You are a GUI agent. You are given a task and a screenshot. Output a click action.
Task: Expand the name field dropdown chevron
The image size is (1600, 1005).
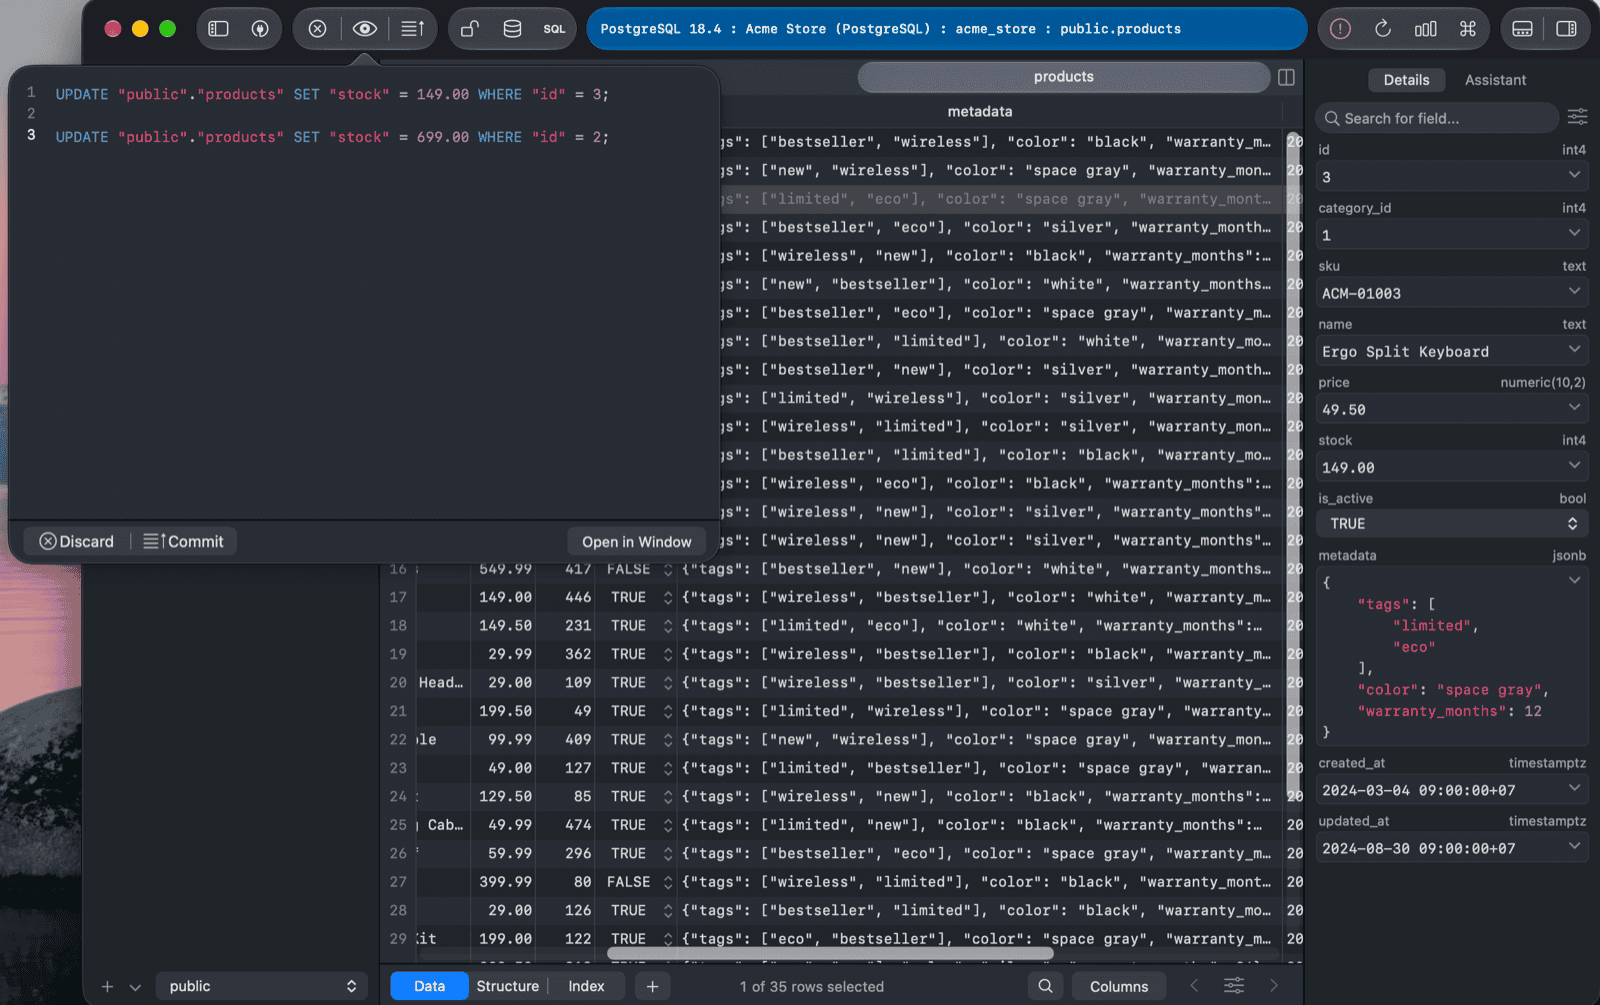(1574, 349)
